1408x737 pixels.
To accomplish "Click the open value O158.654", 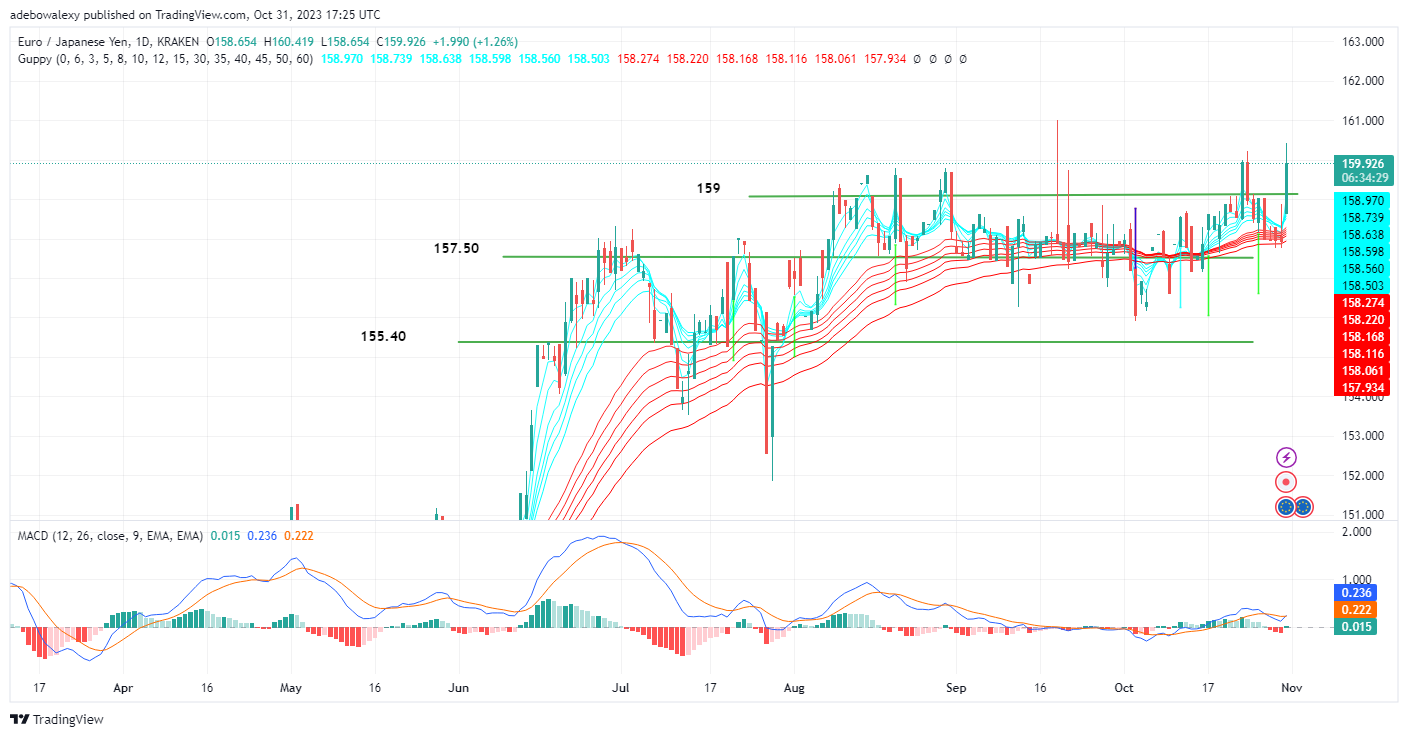I will coord(231,42).
